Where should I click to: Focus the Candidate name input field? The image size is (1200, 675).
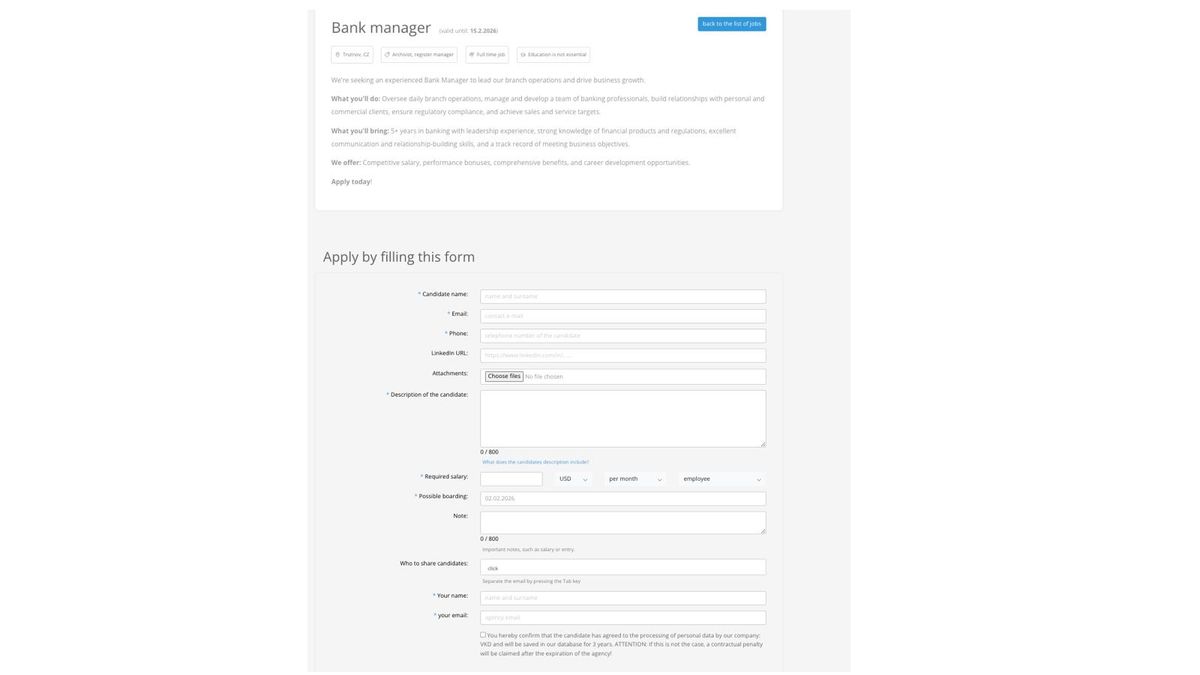click(623, 297)
